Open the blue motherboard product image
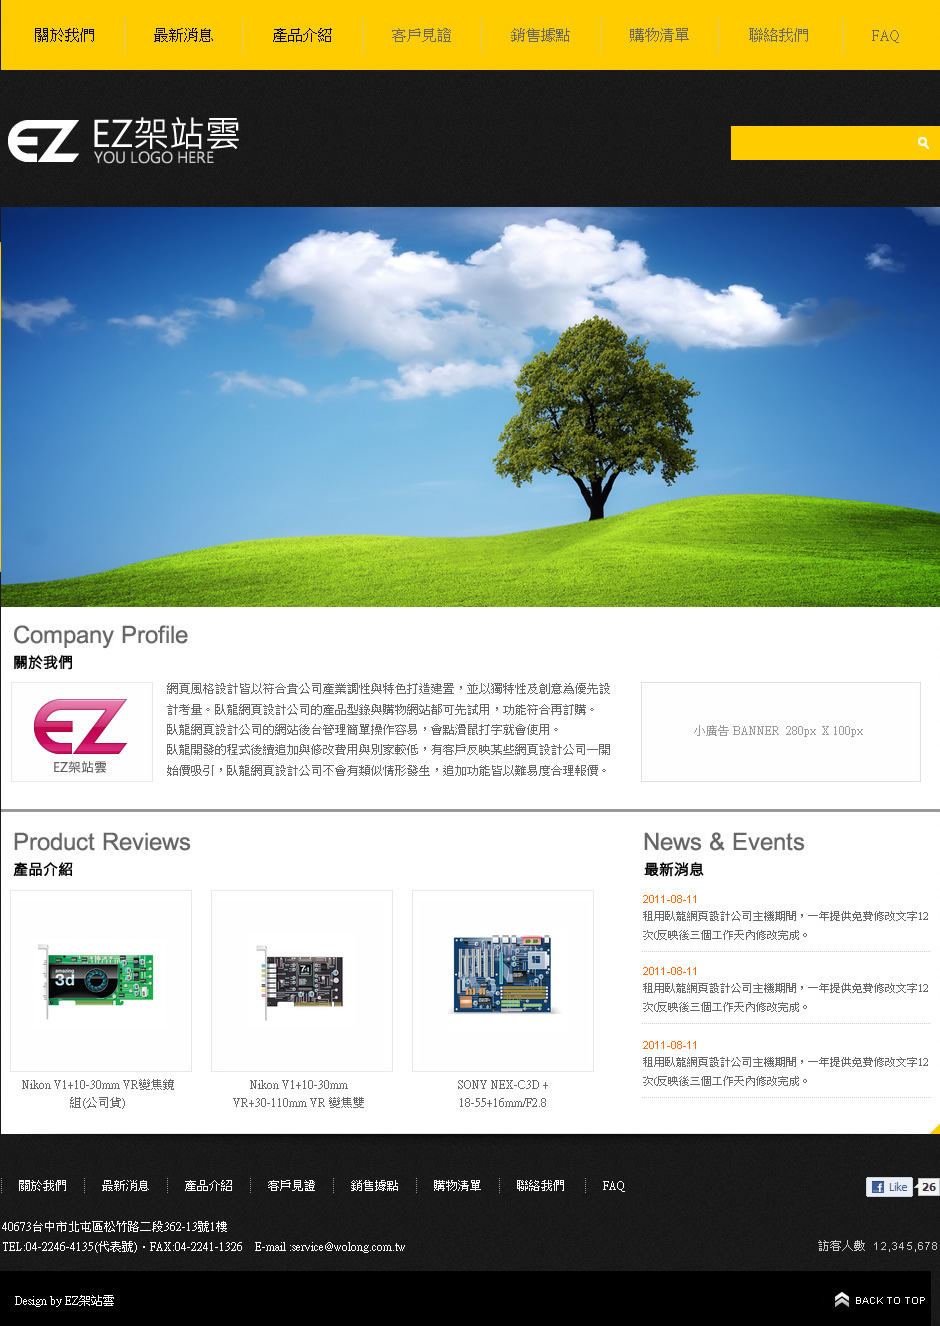940x1326 pixels. (x=502, y=980)
